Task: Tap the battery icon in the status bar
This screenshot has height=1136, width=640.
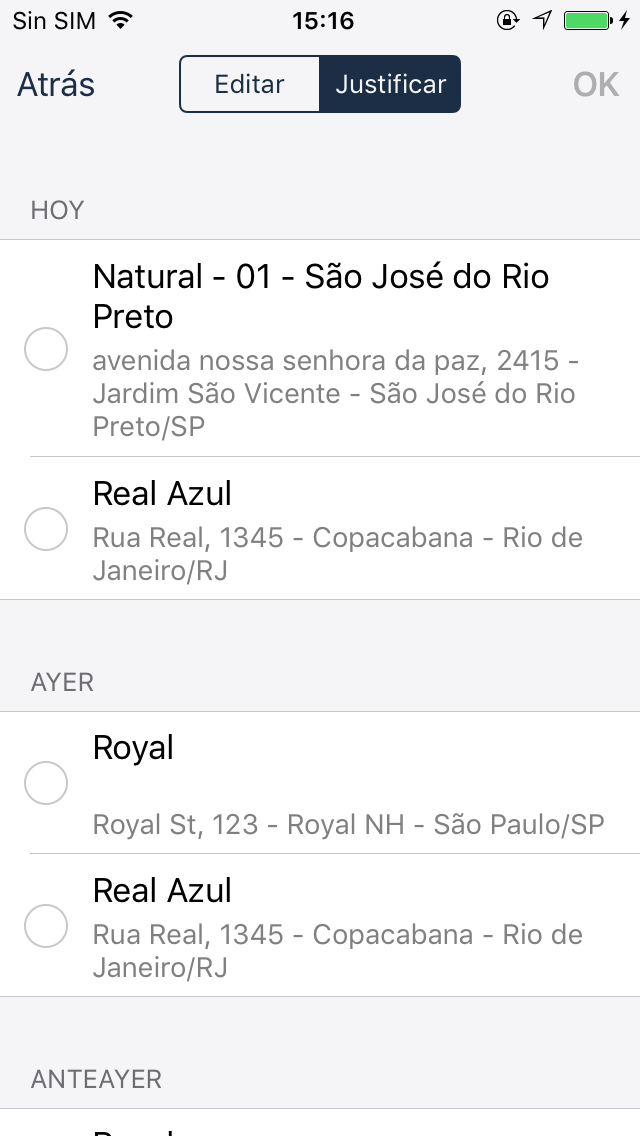Action: coord(584,18)
